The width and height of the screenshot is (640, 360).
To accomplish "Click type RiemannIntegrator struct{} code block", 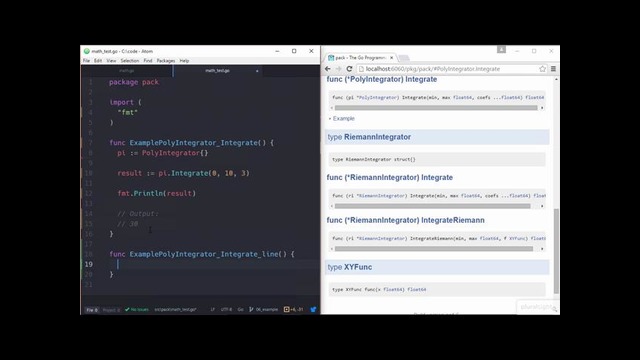I will pyautogui.click(x=437, y=159).
